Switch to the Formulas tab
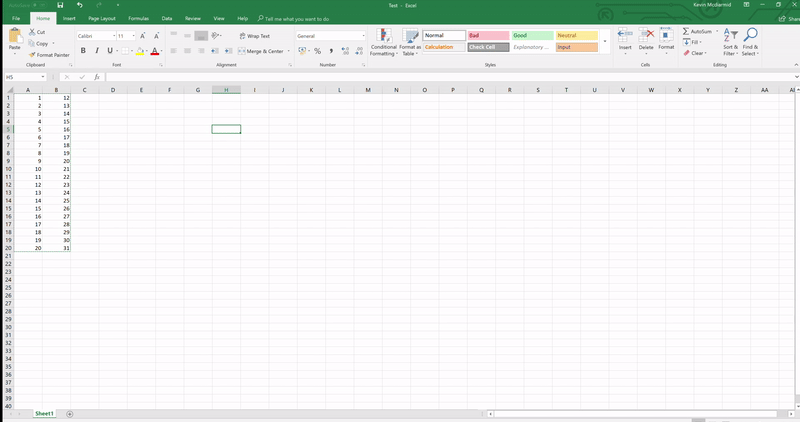 138,18
